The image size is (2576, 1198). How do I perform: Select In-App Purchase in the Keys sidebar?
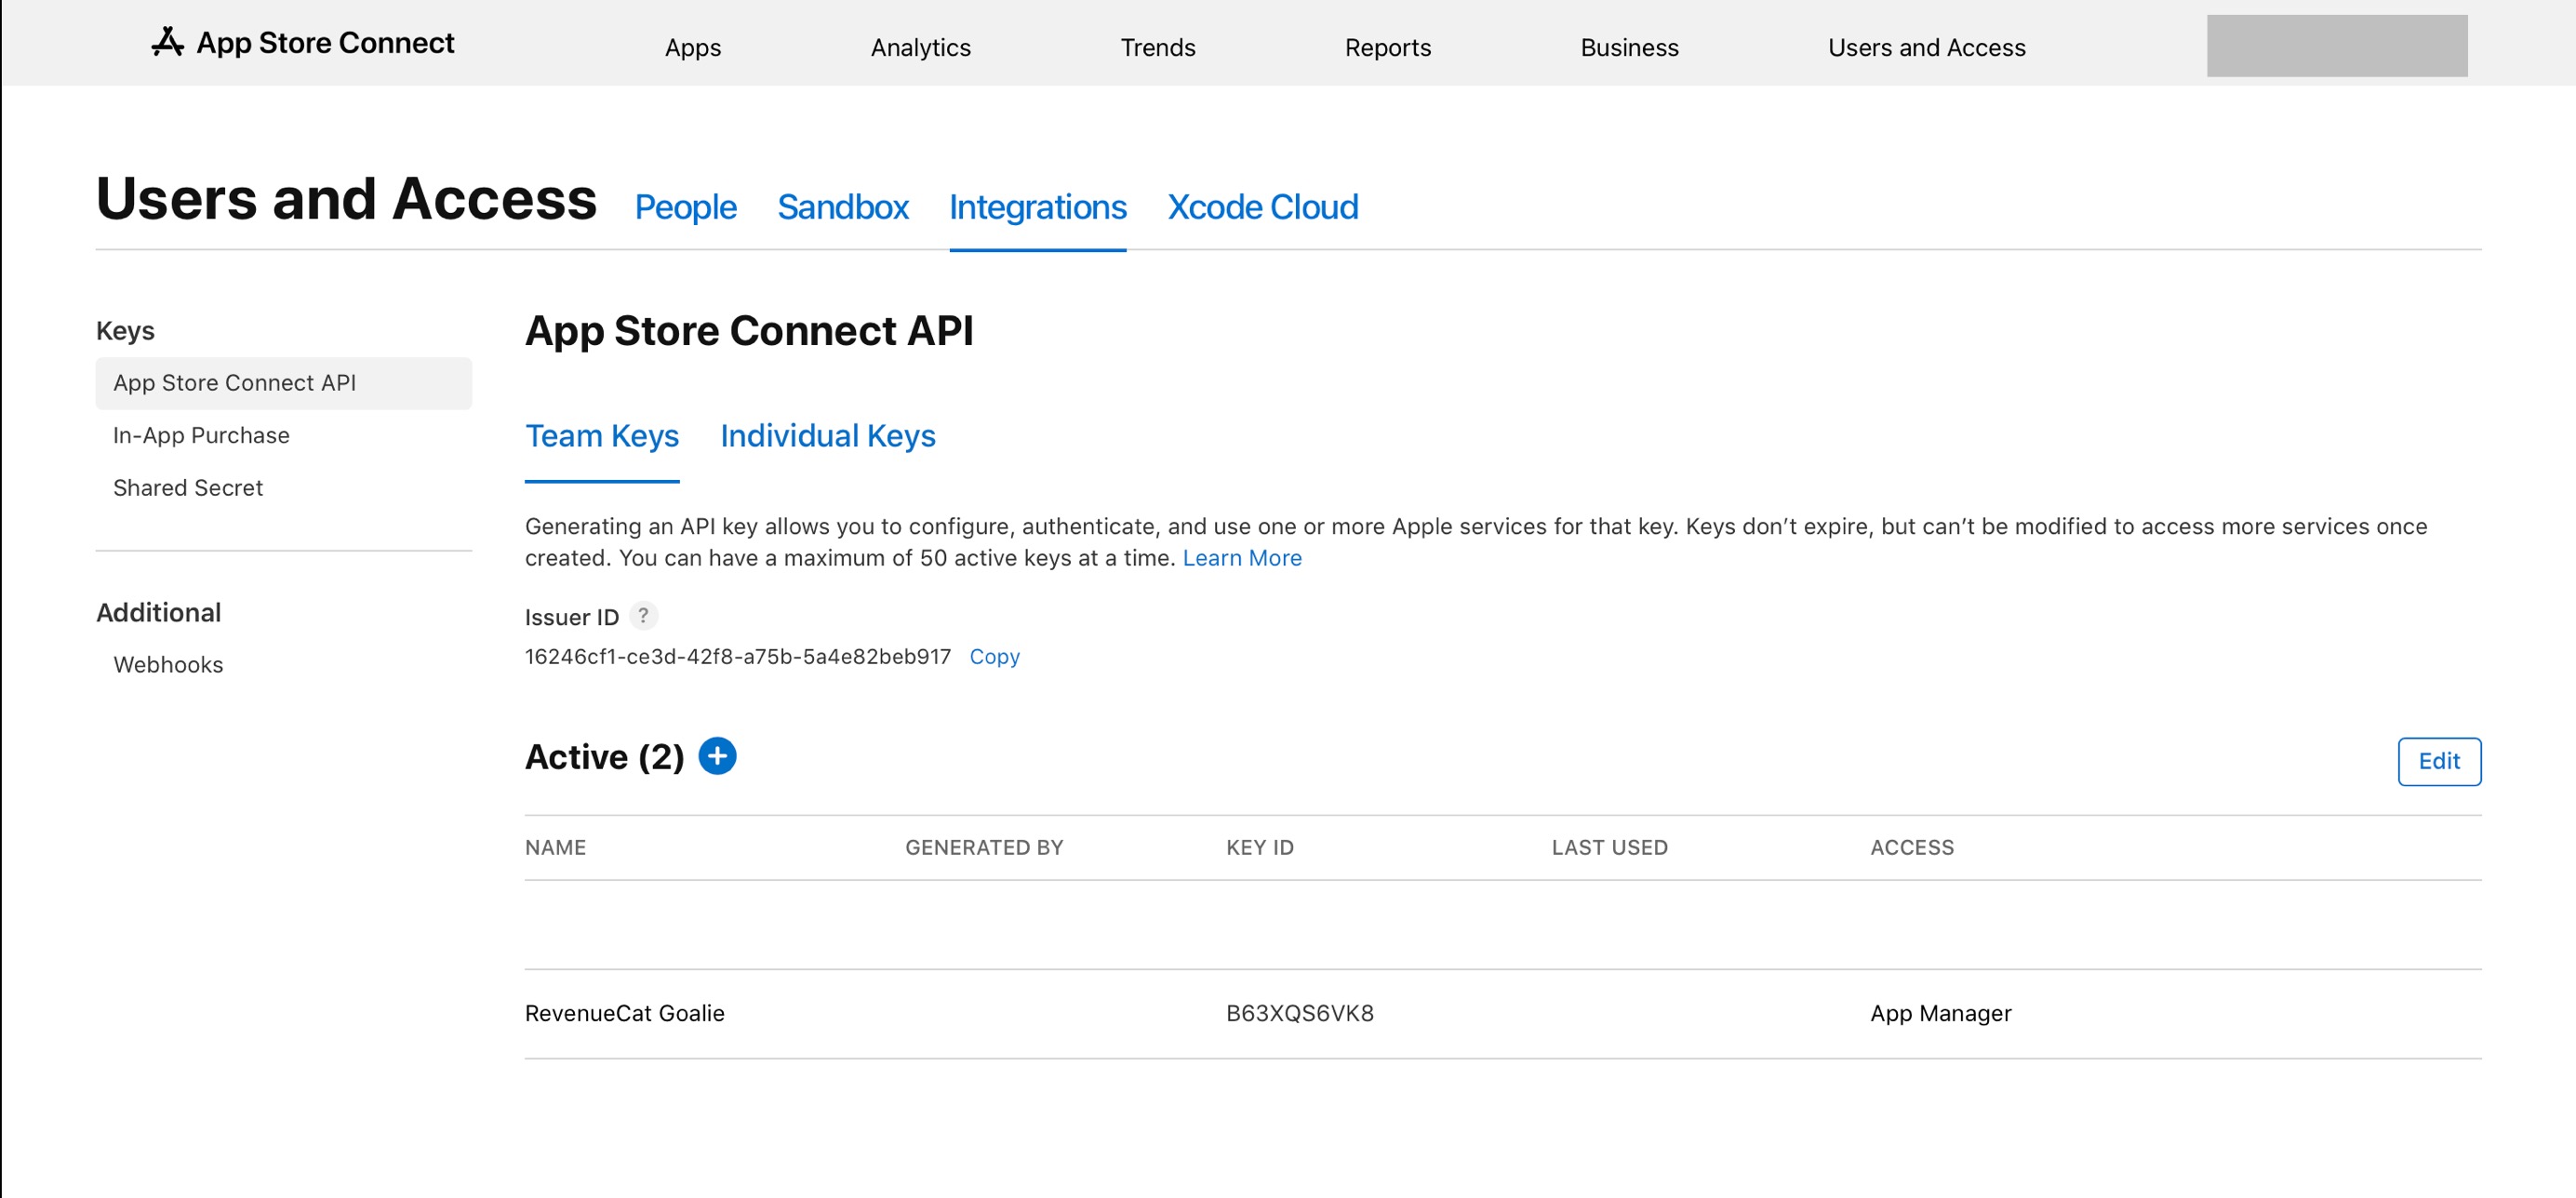pos(201,435)
